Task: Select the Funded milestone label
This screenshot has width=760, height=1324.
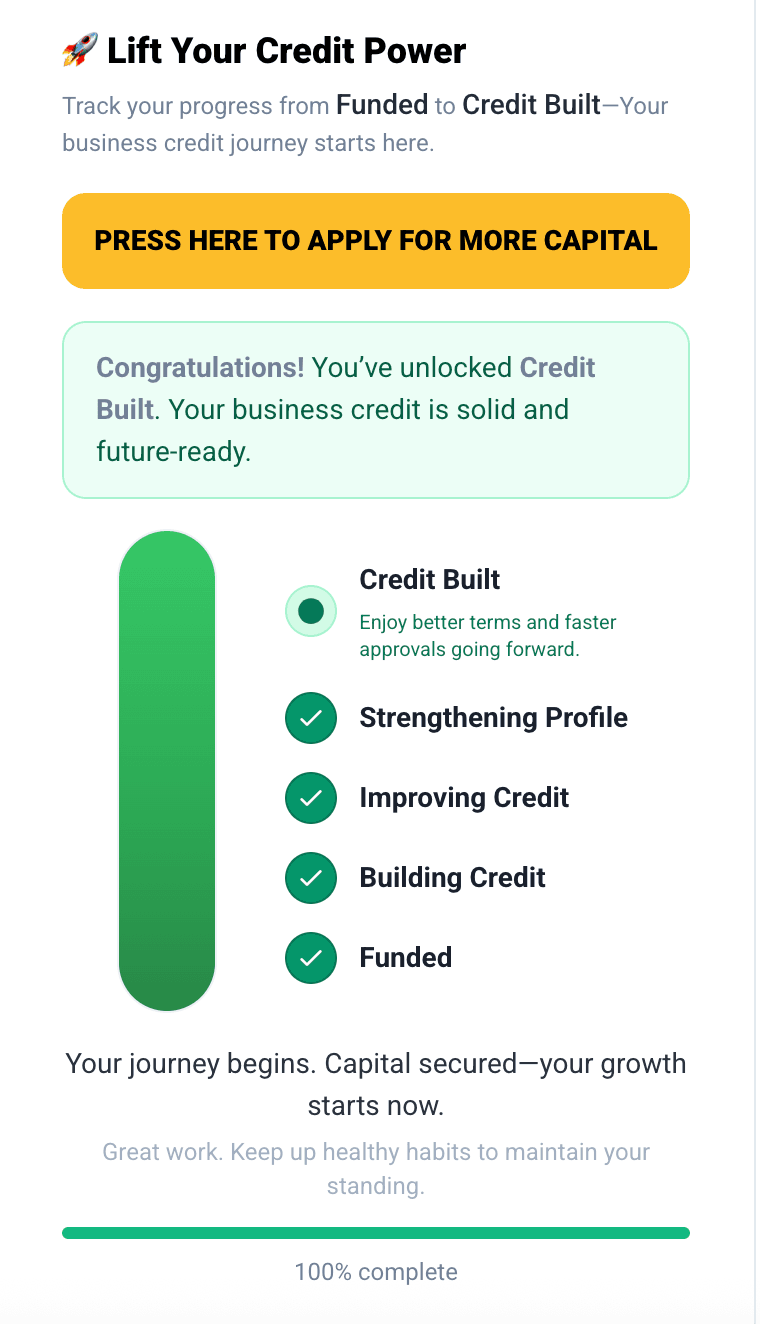Action: coord(405,957)
